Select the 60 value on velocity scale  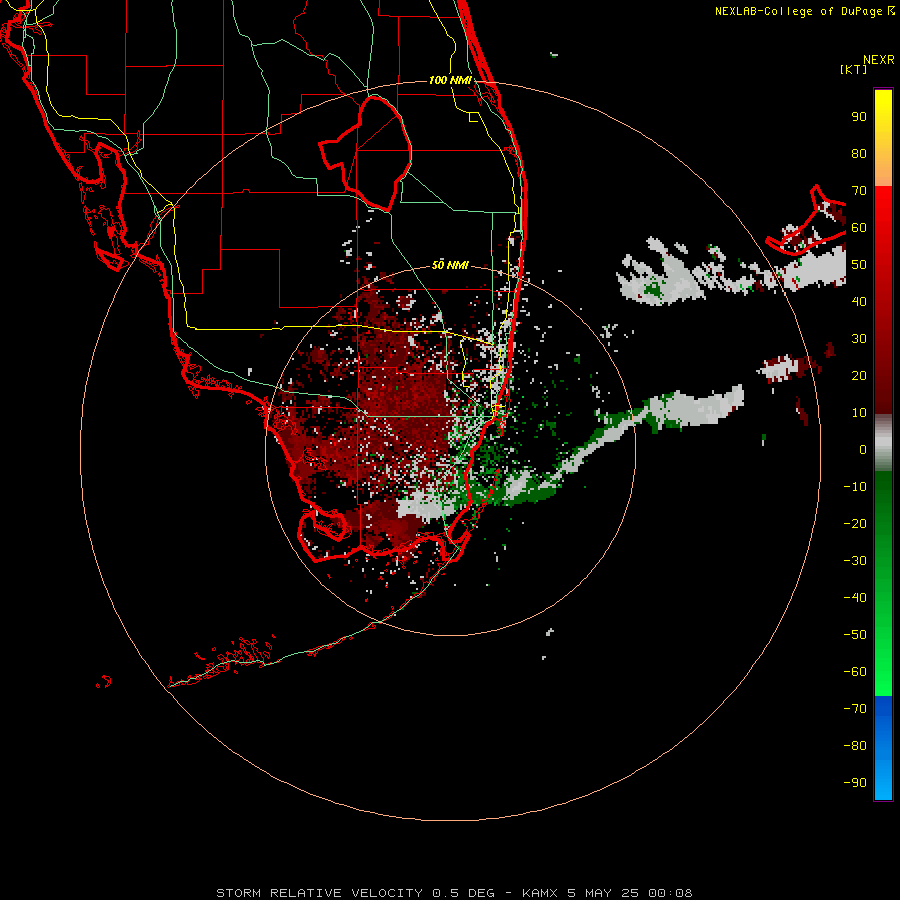click(x=859, y=228)
